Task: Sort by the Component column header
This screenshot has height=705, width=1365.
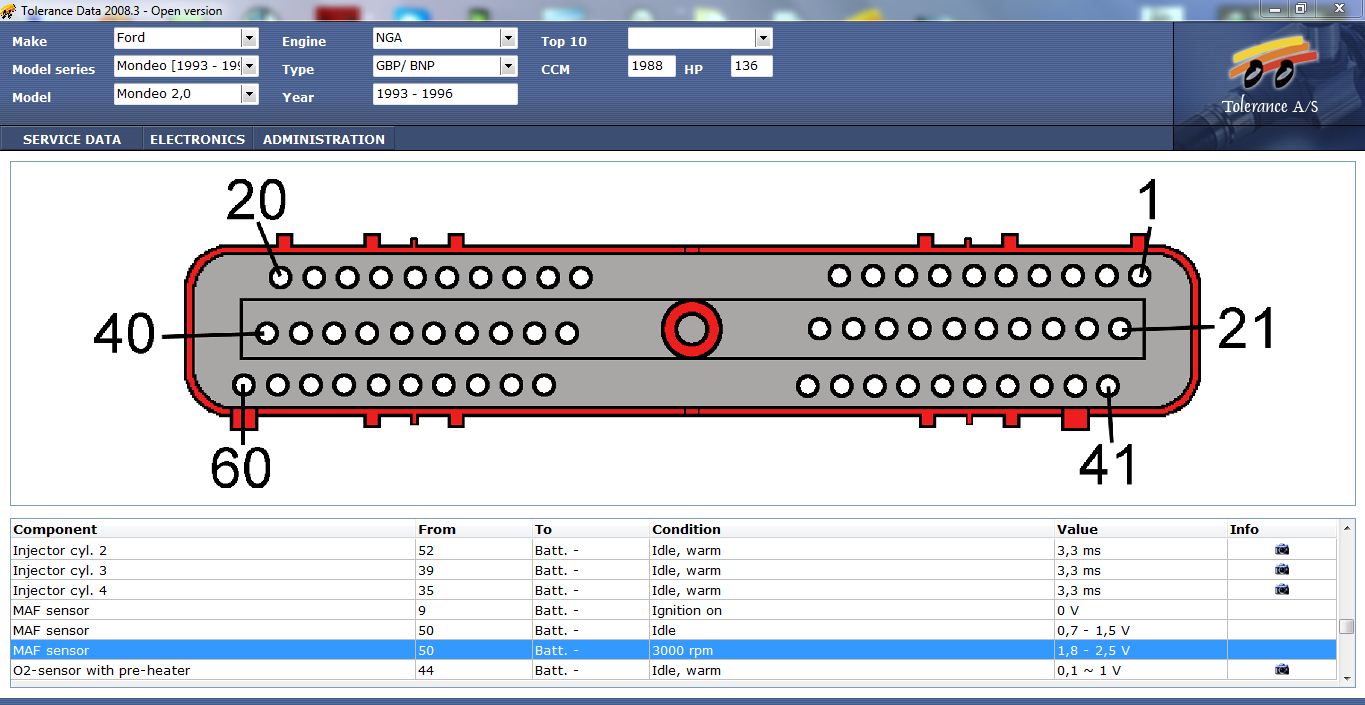Action: tap(213, 529)
